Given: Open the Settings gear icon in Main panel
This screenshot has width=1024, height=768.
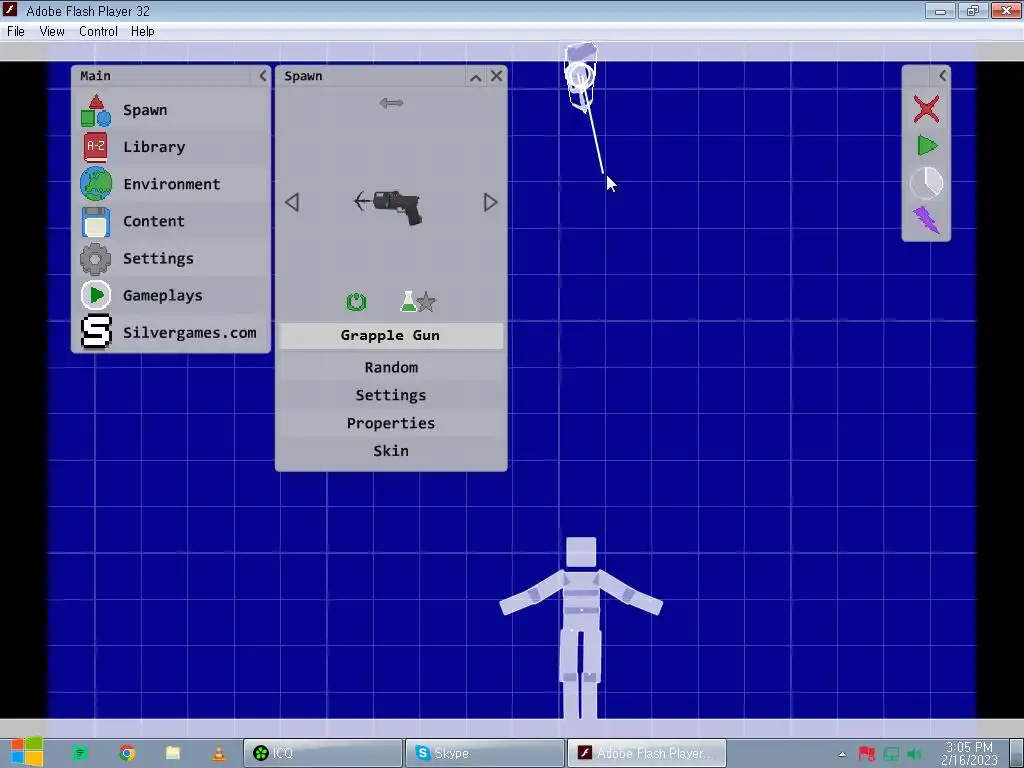Looking at the screenshot, I should tap(95, 259).
